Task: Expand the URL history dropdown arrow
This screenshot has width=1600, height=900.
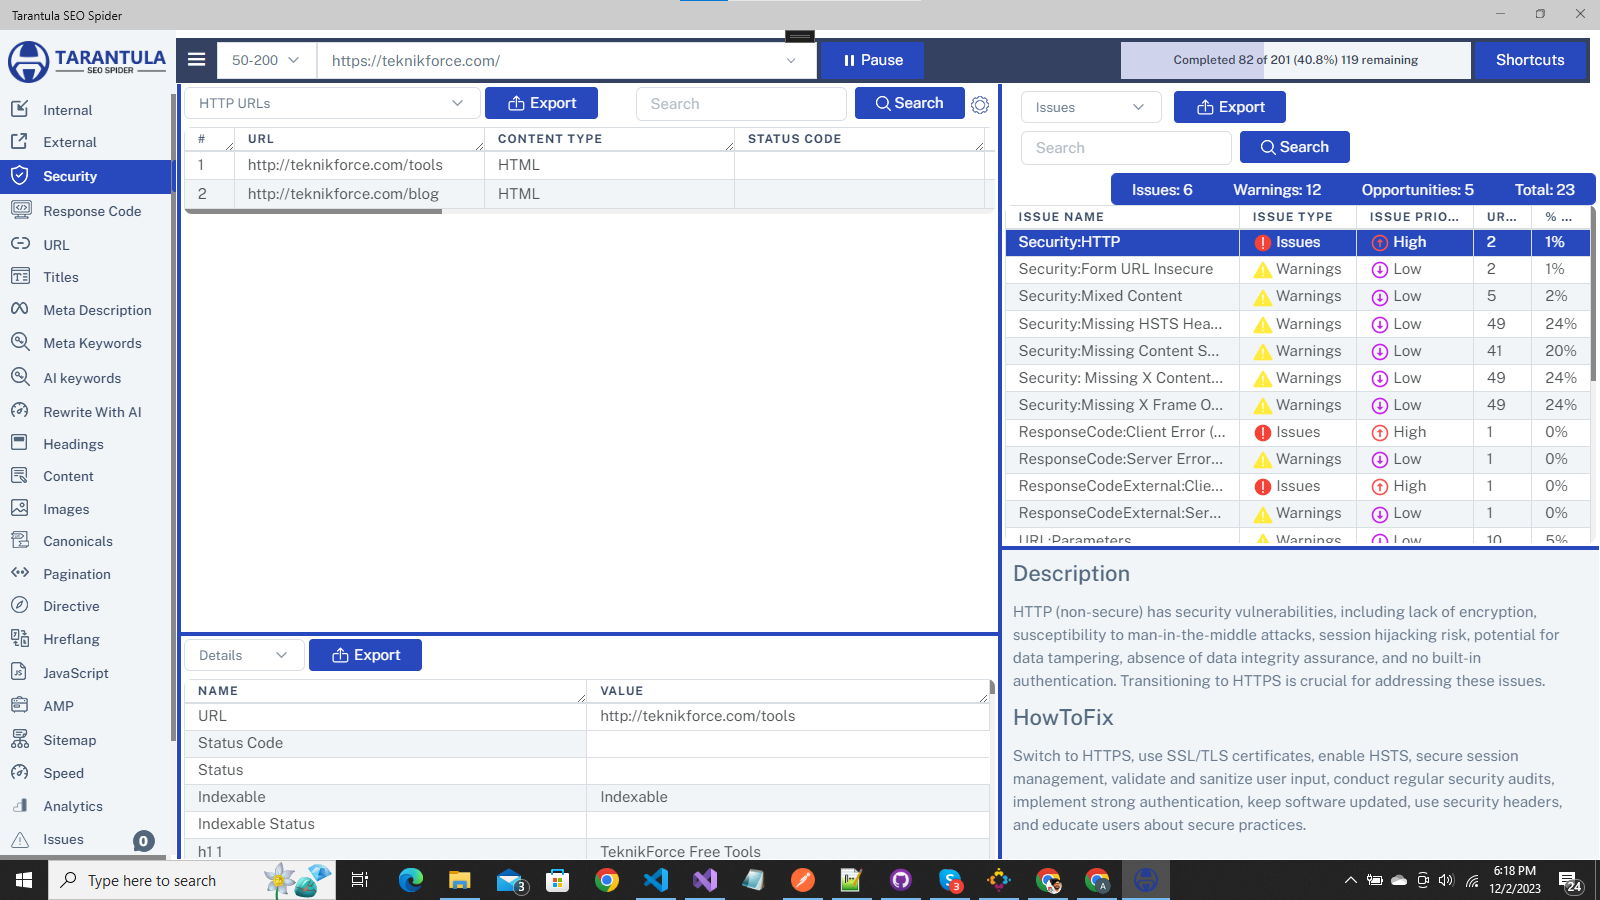Action: click(791, 60)
